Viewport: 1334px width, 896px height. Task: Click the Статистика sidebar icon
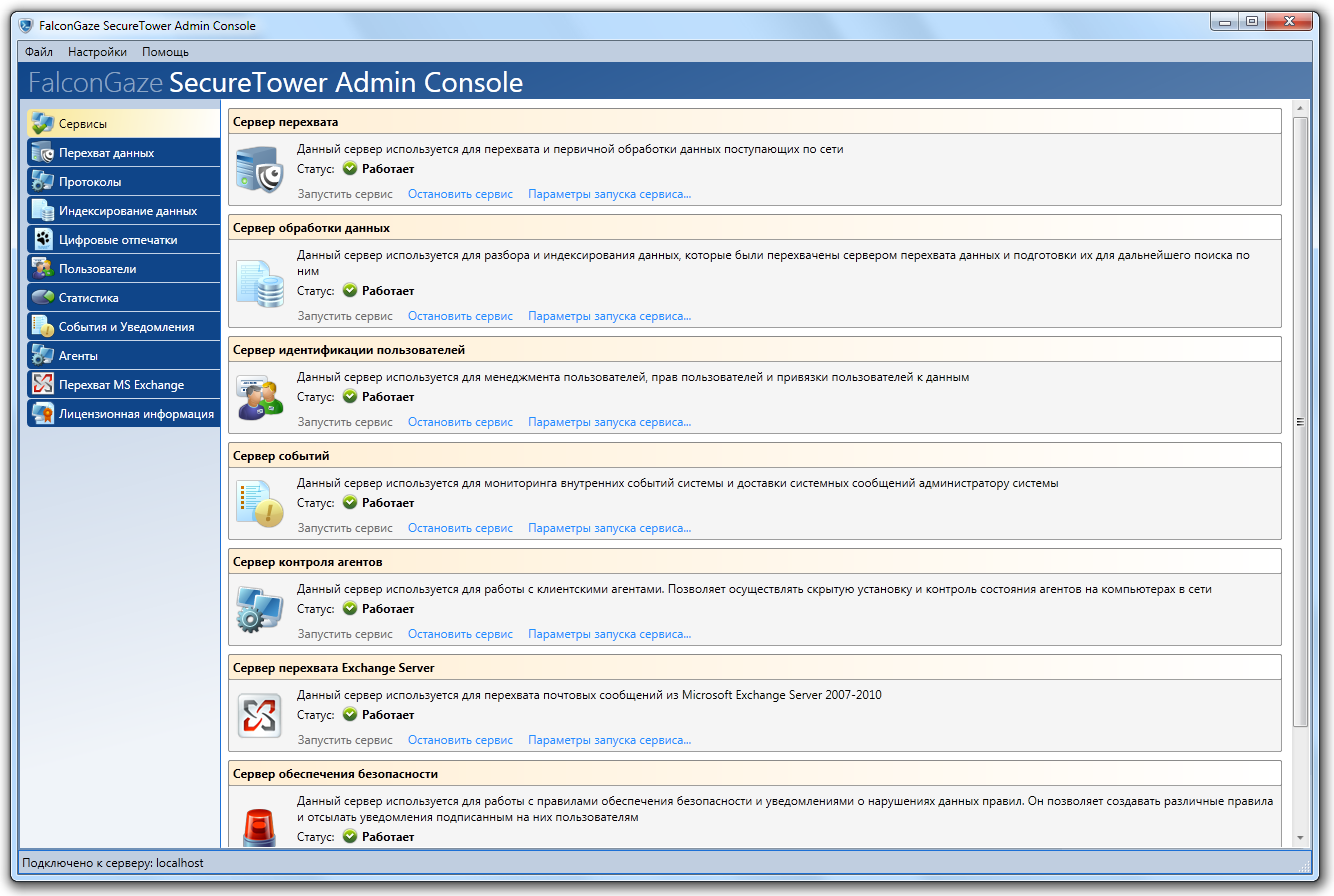42,298
